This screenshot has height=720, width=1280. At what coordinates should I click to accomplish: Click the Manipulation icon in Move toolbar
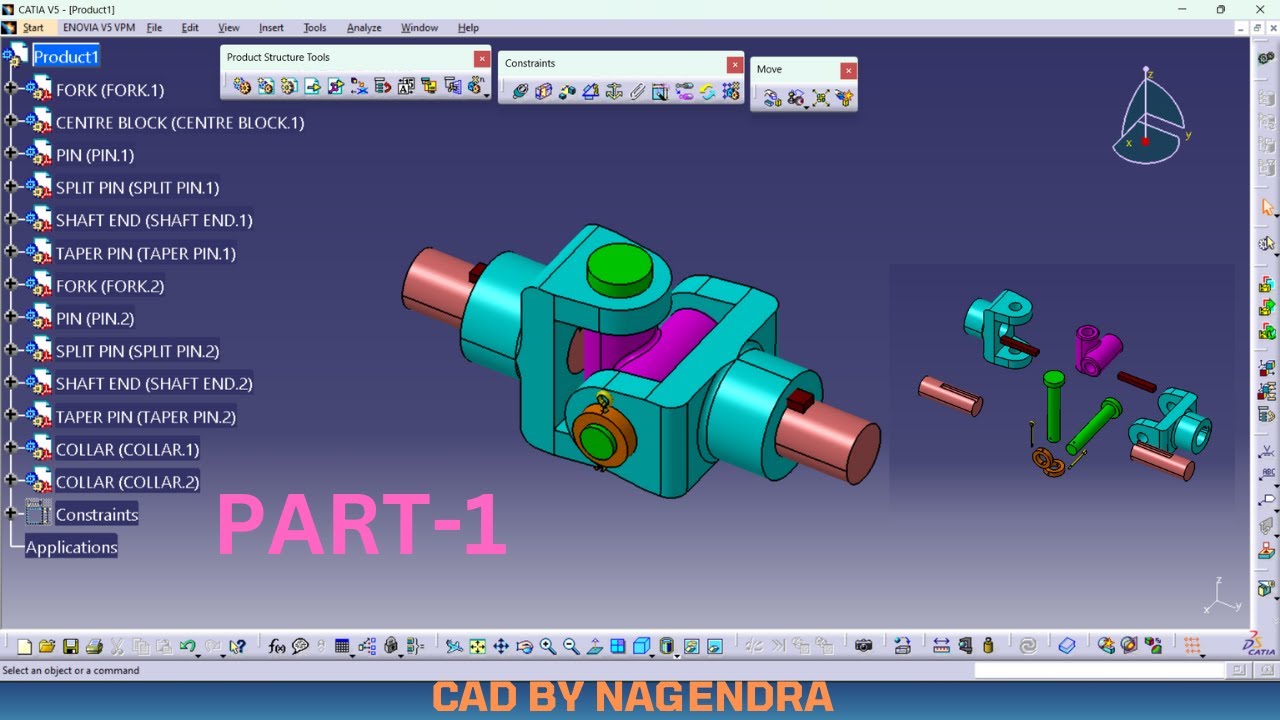coord(771,98)
